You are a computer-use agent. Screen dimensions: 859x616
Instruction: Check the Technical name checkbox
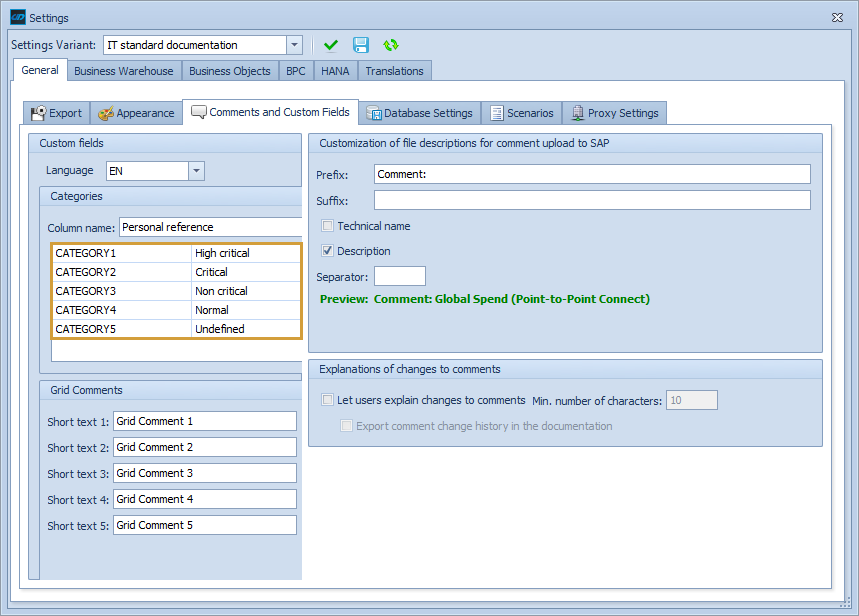click(x=328, y=225)
